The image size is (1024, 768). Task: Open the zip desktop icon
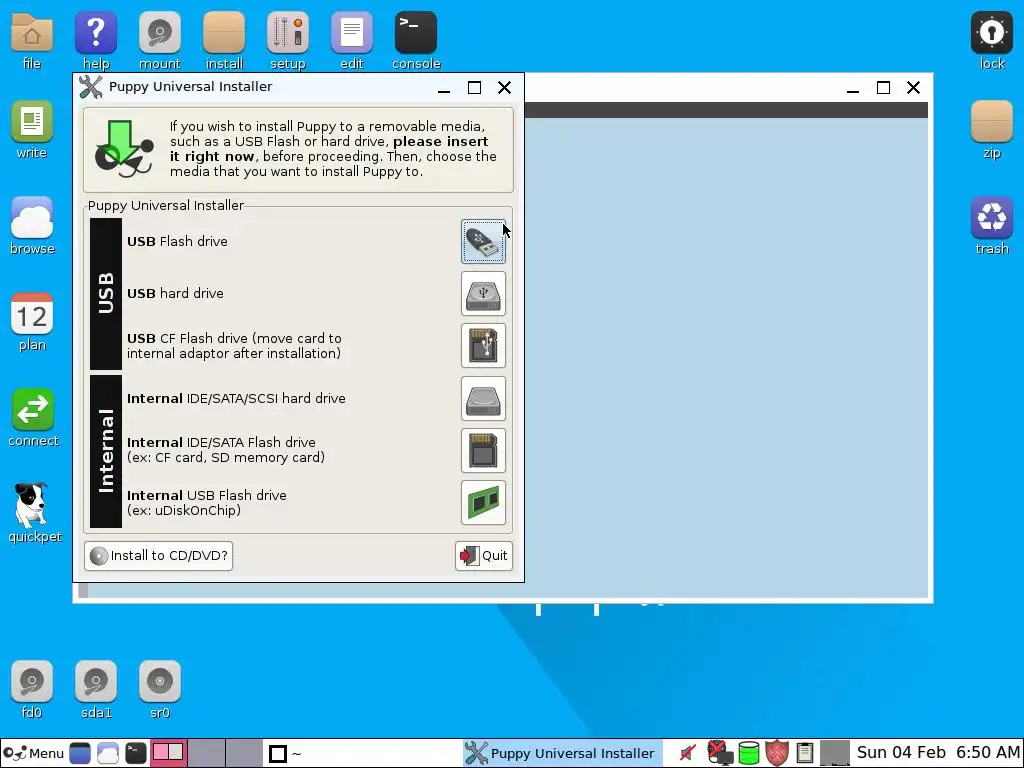(x=991, y=130)
